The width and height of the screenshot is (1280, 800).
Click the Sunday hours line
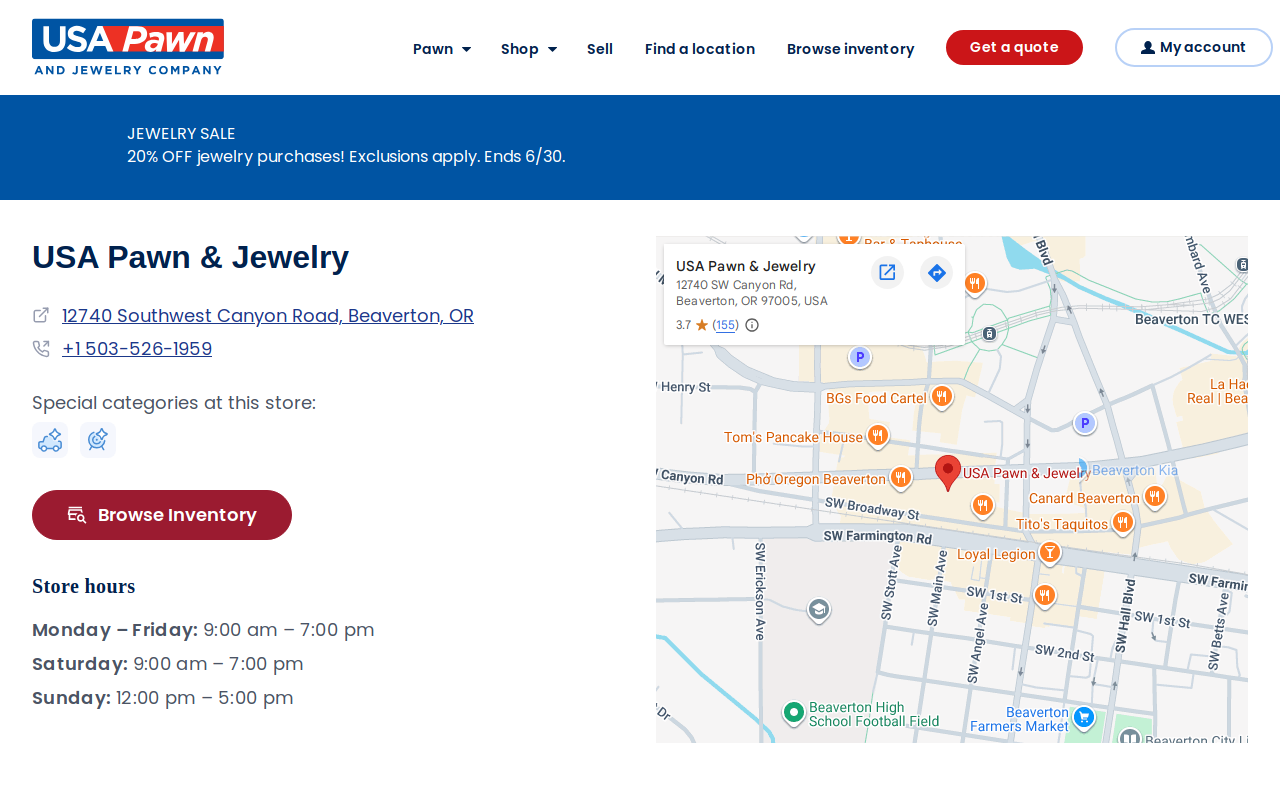point(163,698)
